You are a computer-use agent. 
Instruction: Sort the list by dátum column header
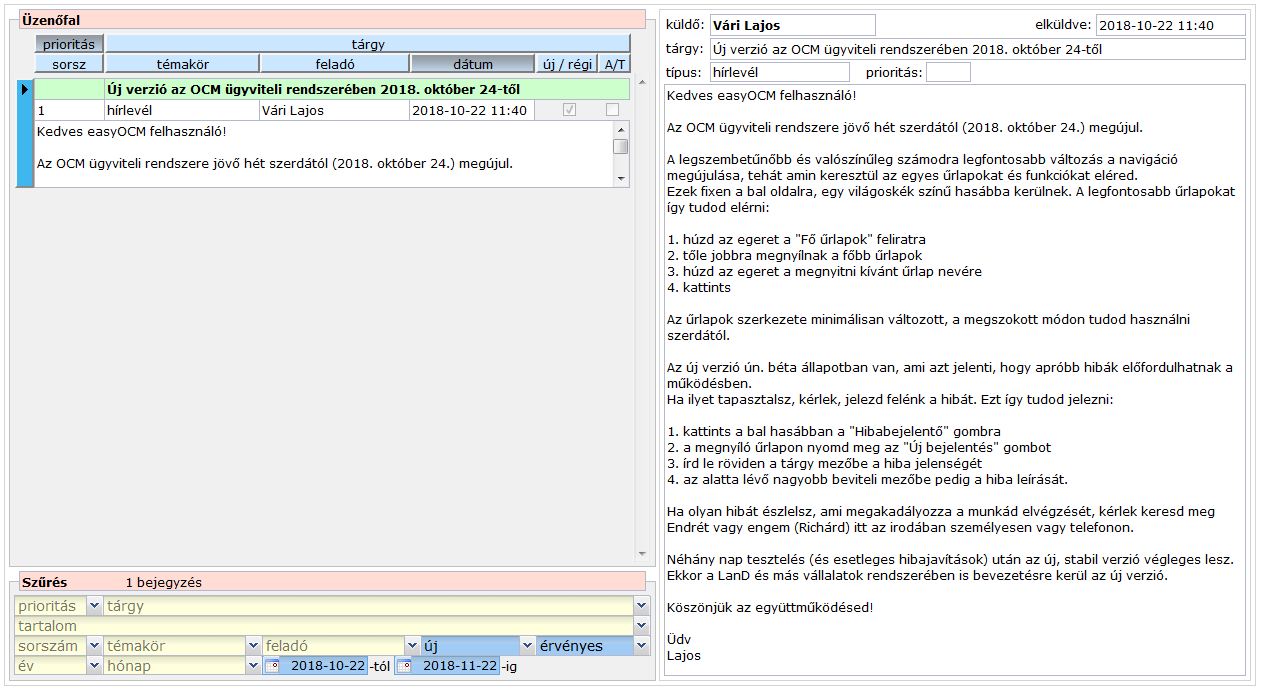[472, 64]
